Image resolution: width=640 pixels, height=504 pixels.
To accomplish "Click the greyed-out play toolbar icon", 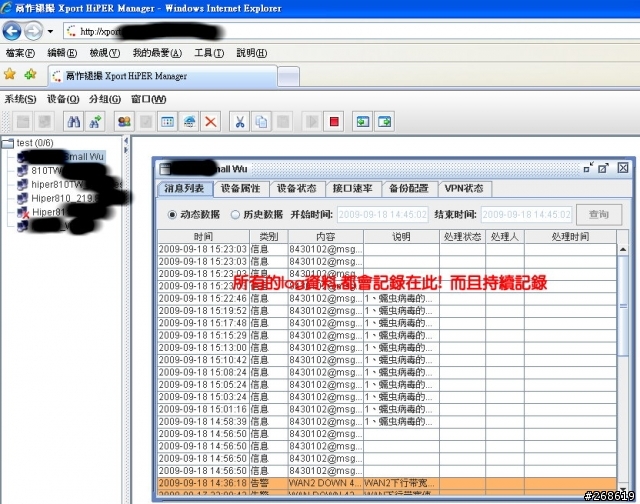I will 312,122.
